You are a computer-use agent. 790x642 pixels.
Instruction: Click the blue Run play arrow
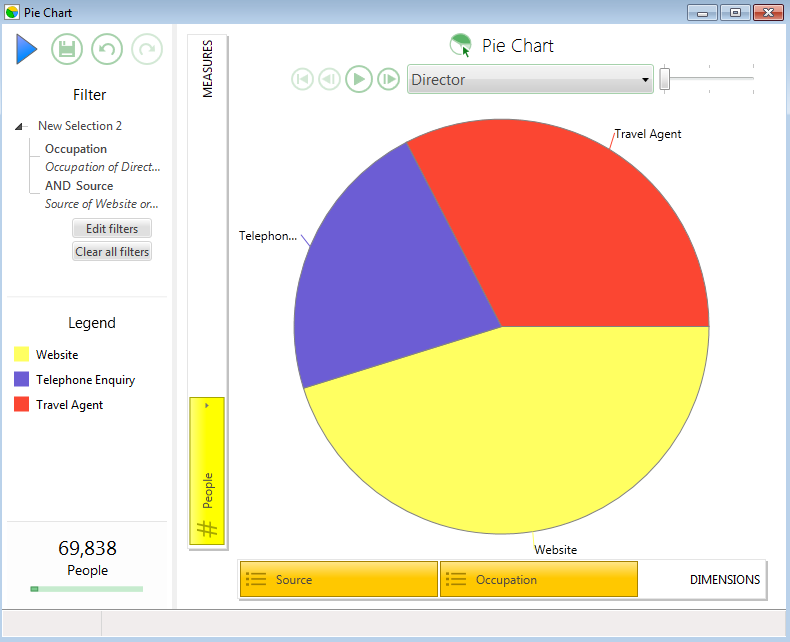click(x=26, y=49)
